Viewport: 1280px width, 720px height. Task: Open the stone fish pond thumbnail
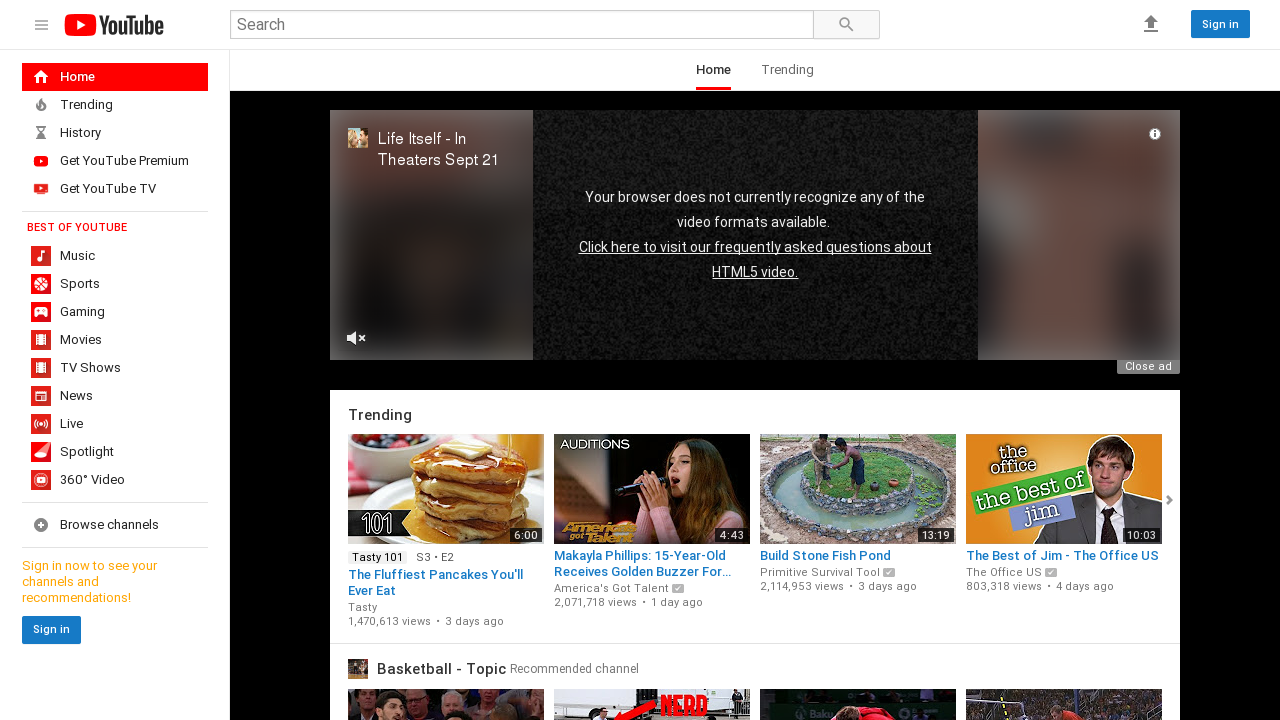(x=858, y=489)
